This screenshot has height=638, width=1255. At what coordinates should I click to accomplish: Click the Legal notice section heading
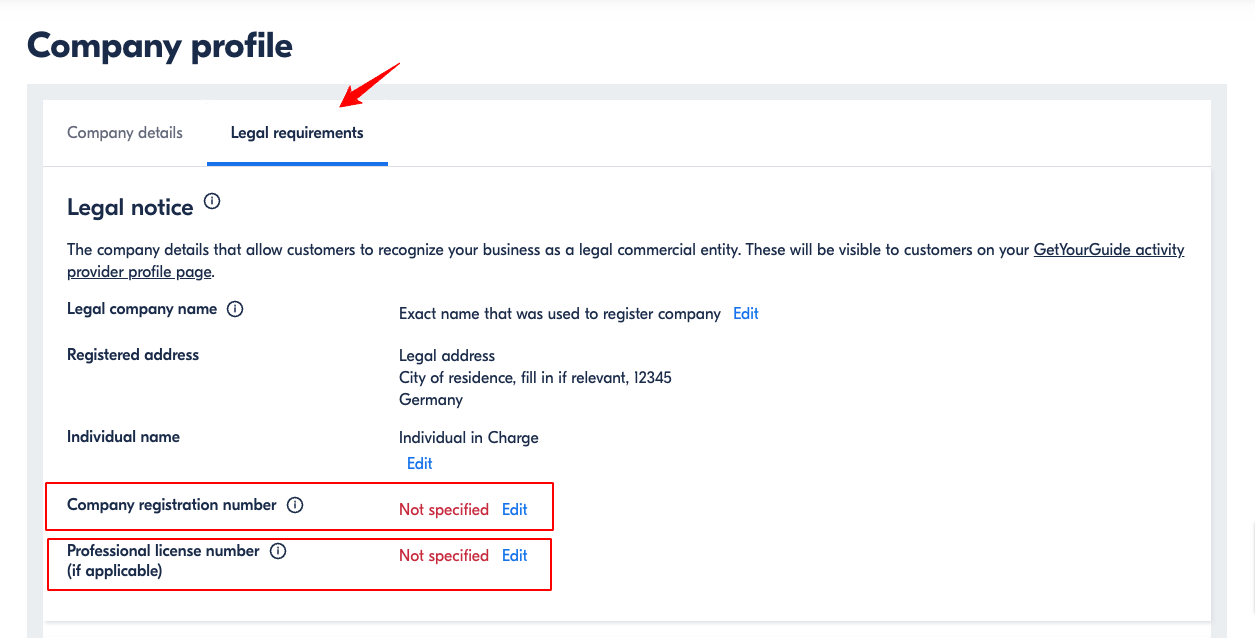(130, 207)
